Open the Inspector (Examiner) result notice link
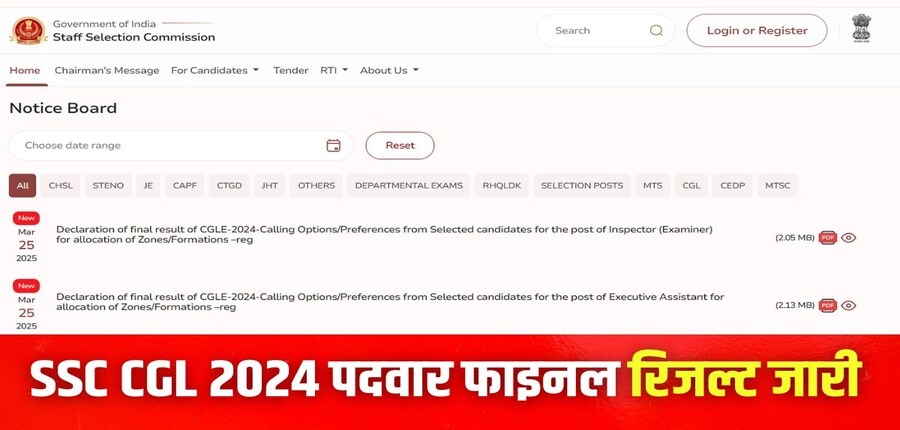The width and height of the screenshot is (900, 430). coord(384,234)
